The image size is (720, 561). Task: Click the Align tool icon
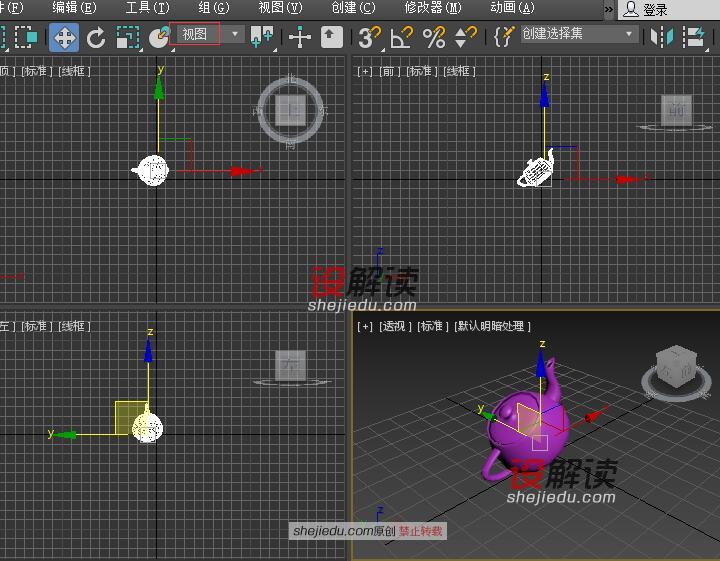[694, 37]
